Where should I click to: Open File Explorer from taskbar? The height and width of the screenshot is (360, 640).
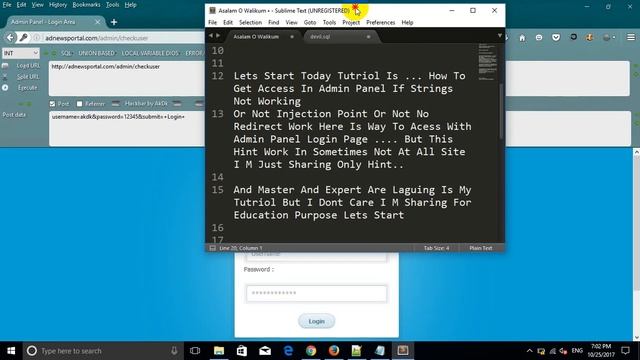219,351
